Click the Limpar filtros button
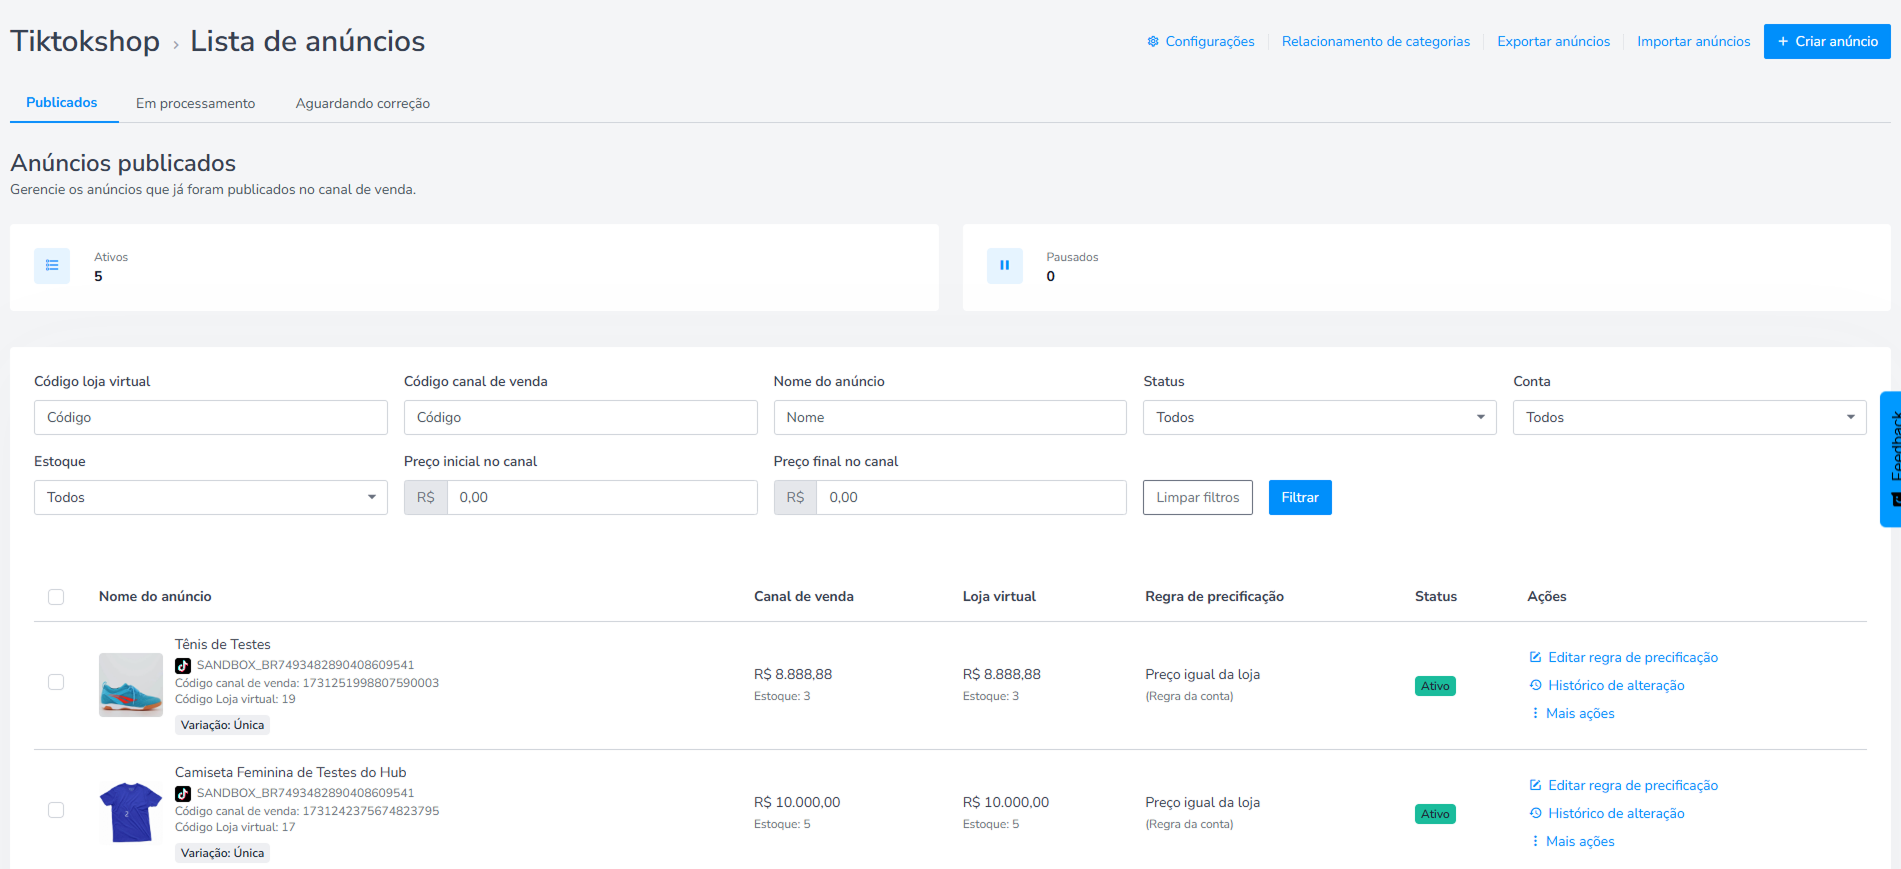 [x=1198, y=497]
